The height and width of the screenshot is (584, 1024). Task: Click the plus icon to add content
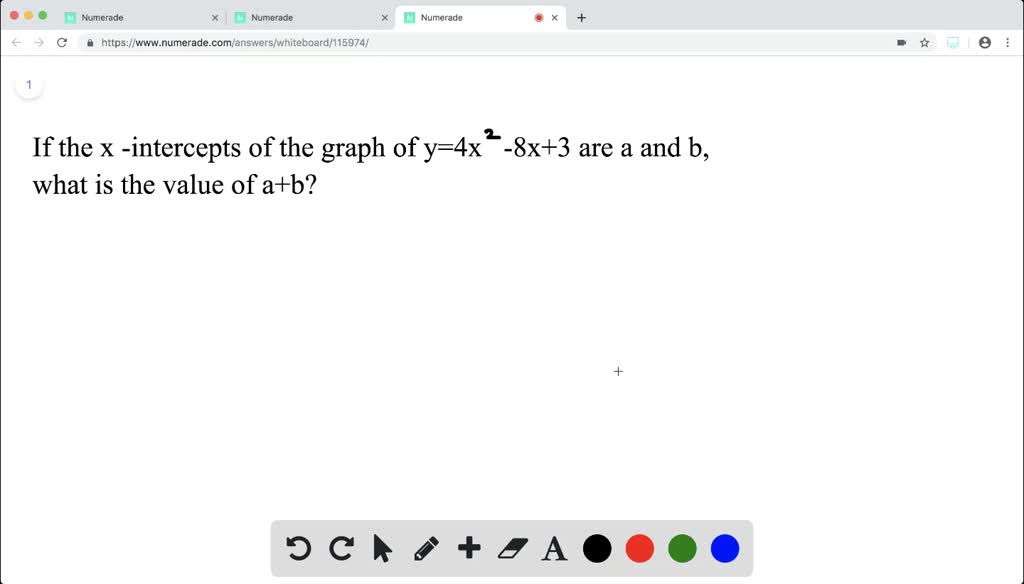point(469,548)
